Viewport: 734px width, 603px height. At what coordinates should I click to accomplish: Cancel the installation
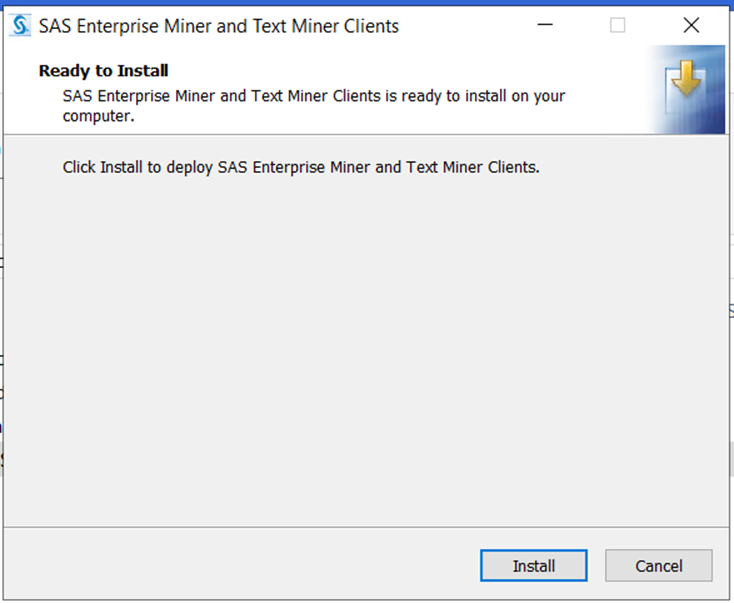point(659,566)
